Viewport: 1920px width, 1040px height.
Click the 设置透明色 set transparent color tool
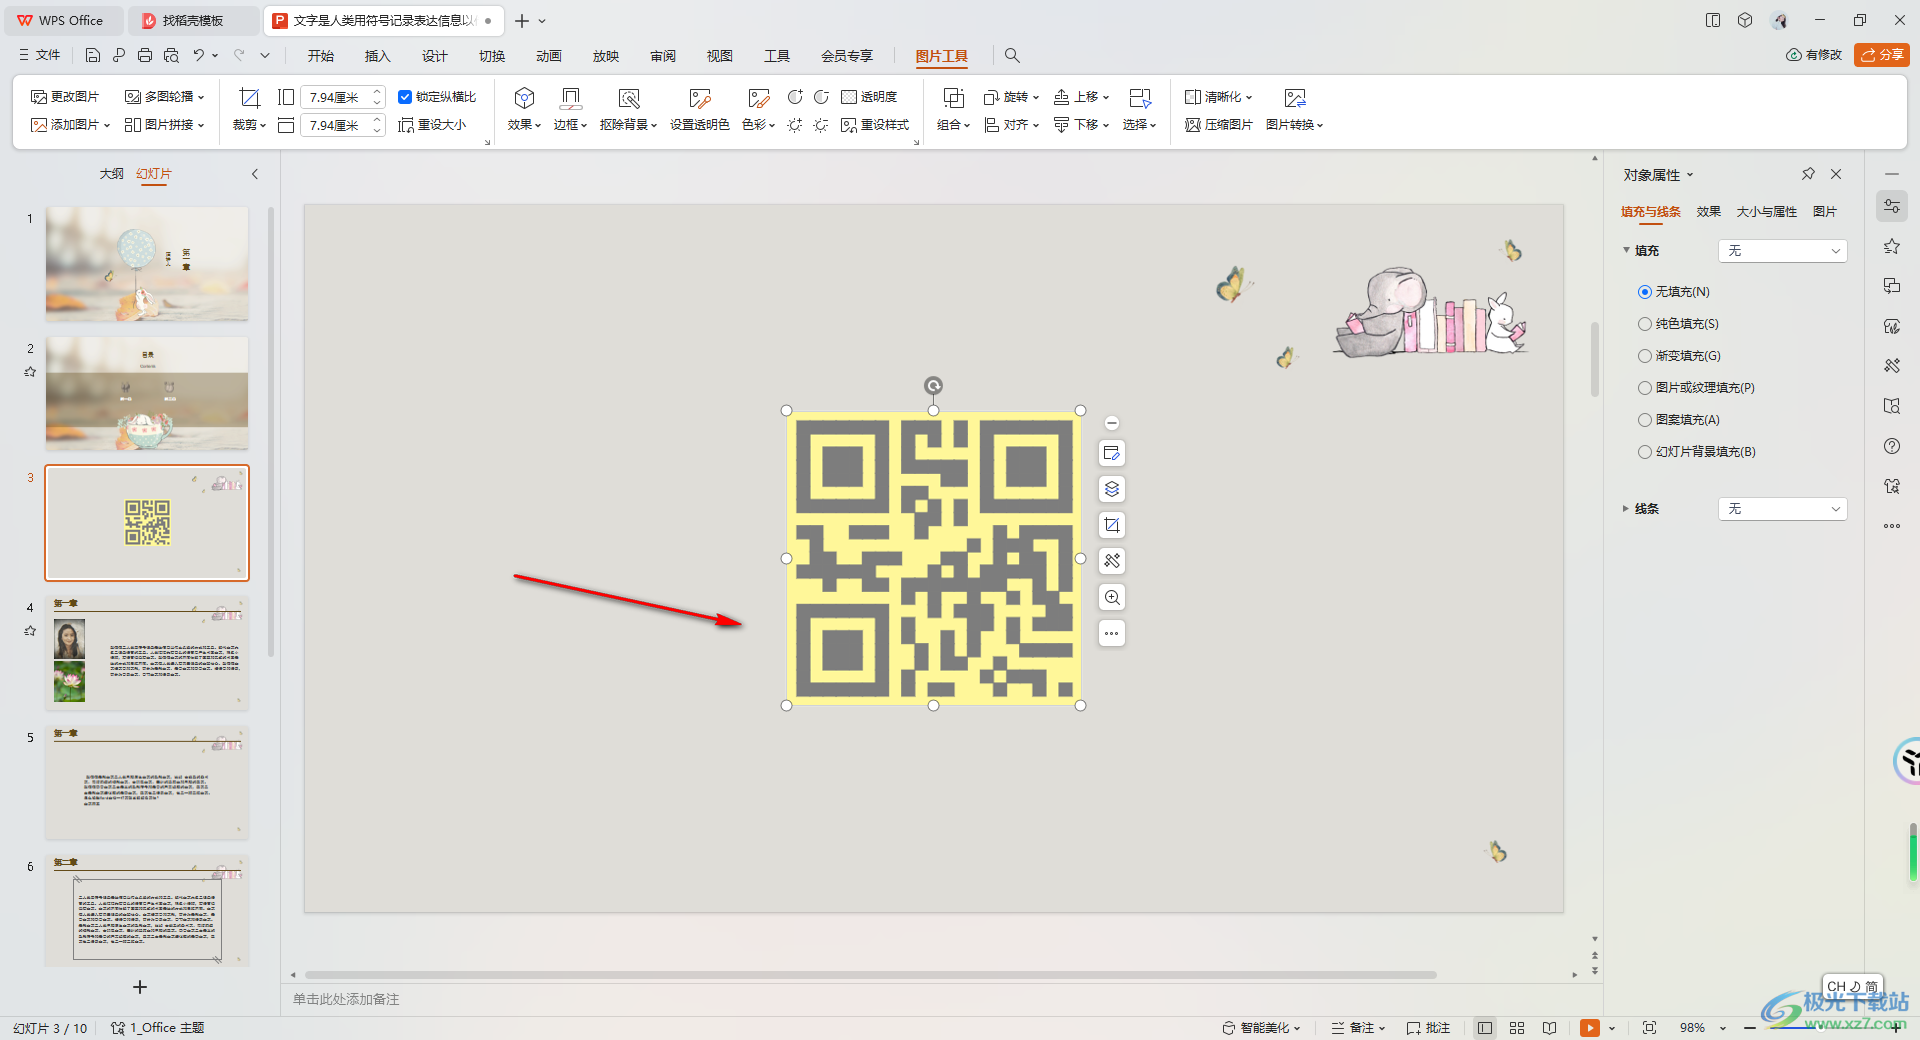699,110
